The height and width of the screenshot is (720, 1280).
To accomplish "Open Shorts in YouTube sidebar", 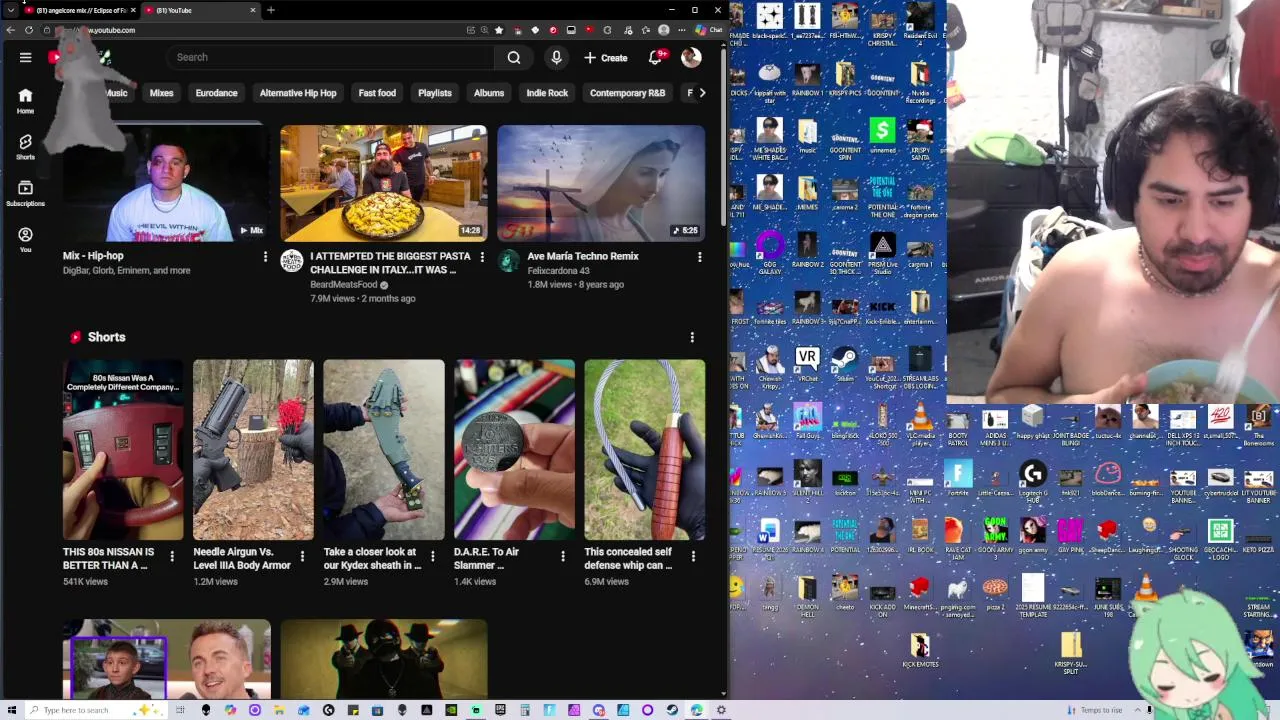I will (x=25, y=147).
